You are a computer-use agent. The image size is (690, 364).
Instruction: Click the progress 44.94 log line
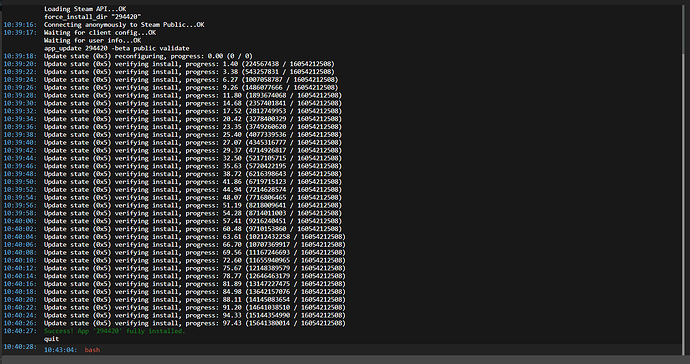click(193, 190)
